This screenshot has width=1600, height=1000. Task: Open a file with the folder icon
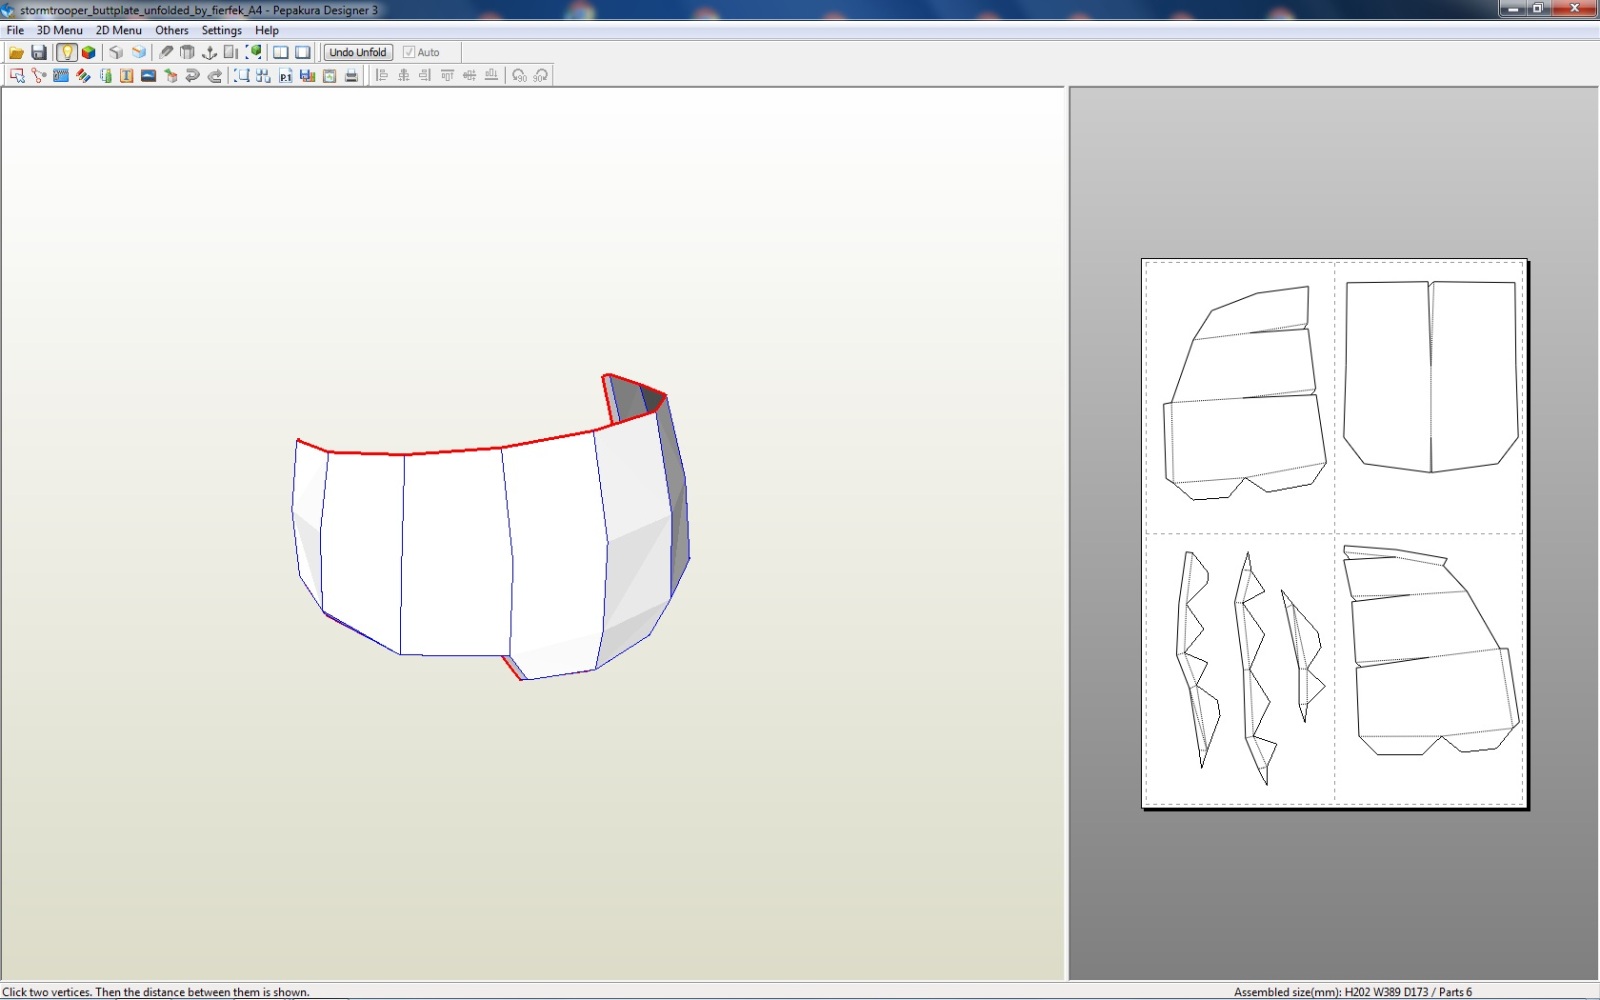pyautogui.click(x=16, y=52)
